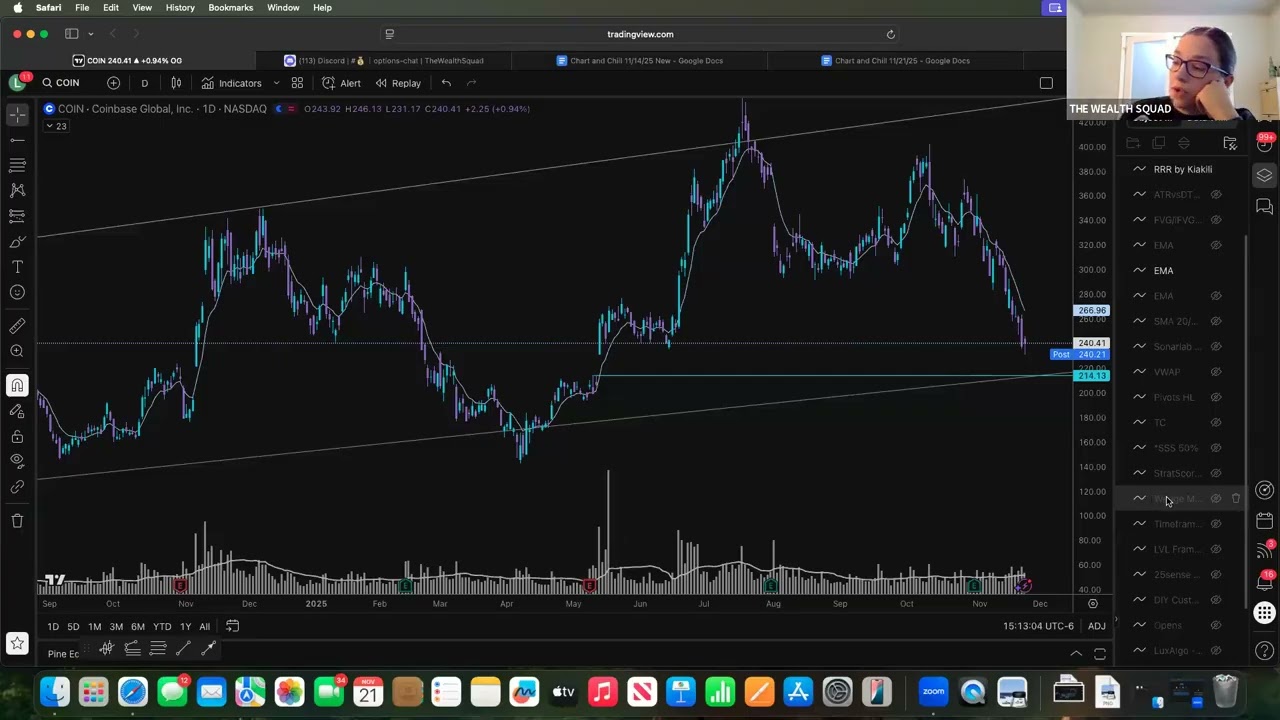
Task: Select the ruler measure tool
Action: tap(17, 326)
